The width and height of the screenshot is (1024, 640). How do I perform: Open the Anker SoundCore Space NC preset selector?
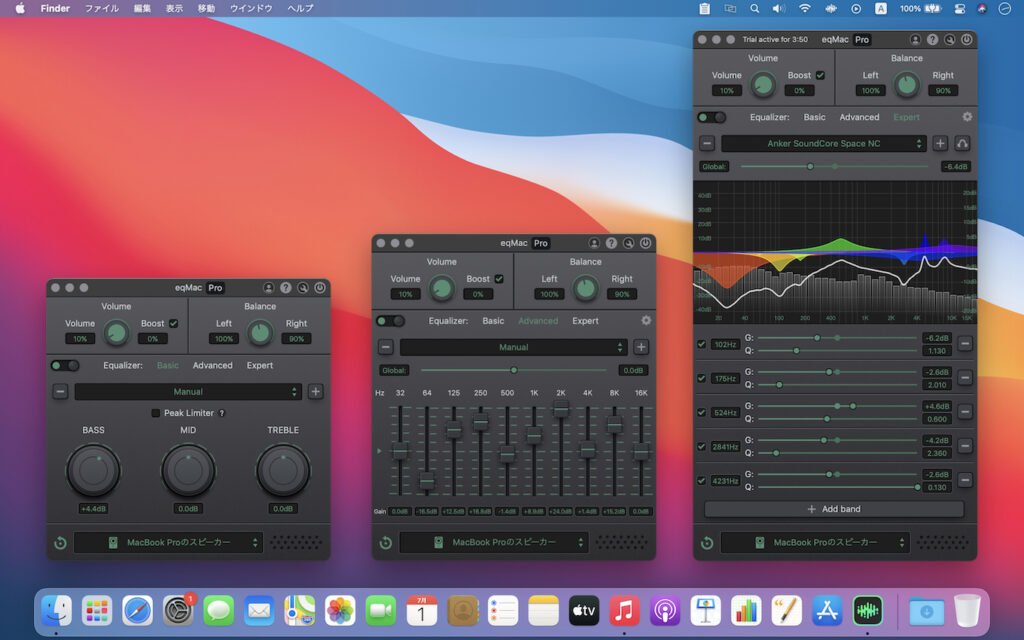tap(822, 143)
